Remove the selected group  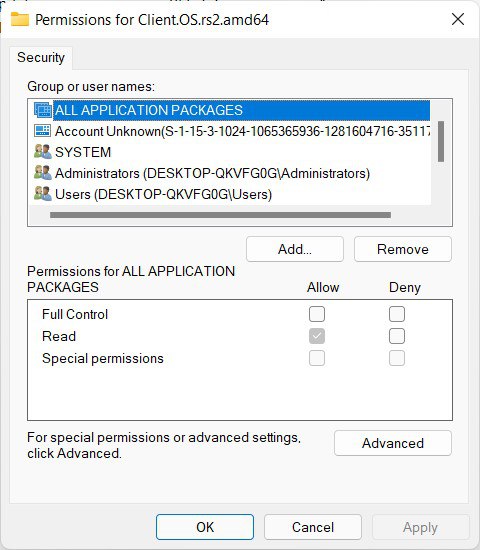[x=403, y=249]
